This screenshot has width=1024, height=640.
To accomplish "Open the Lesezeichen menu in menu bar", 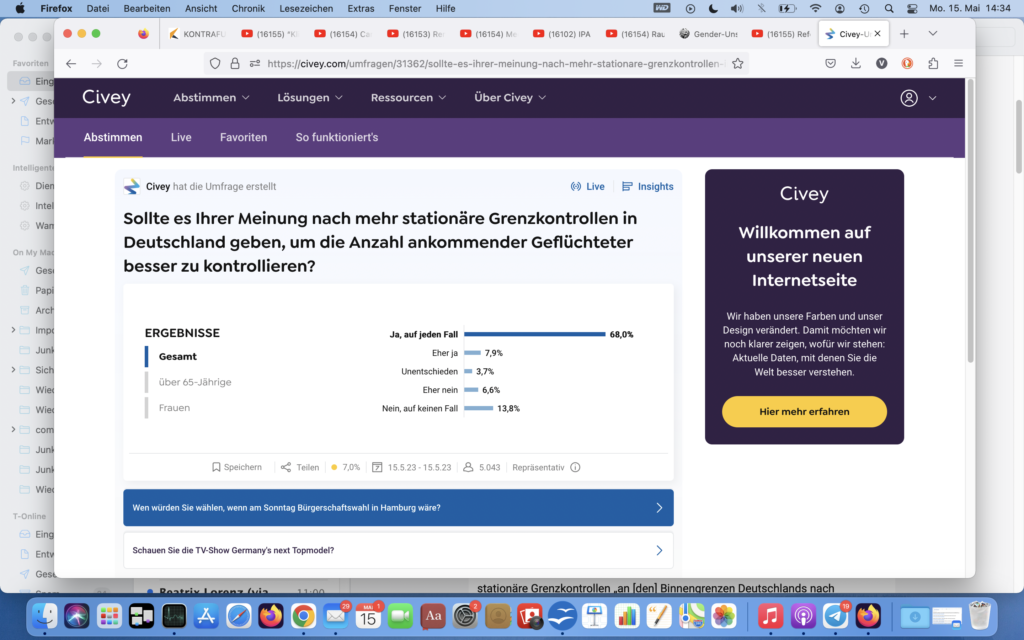I will tap(308, 8).
